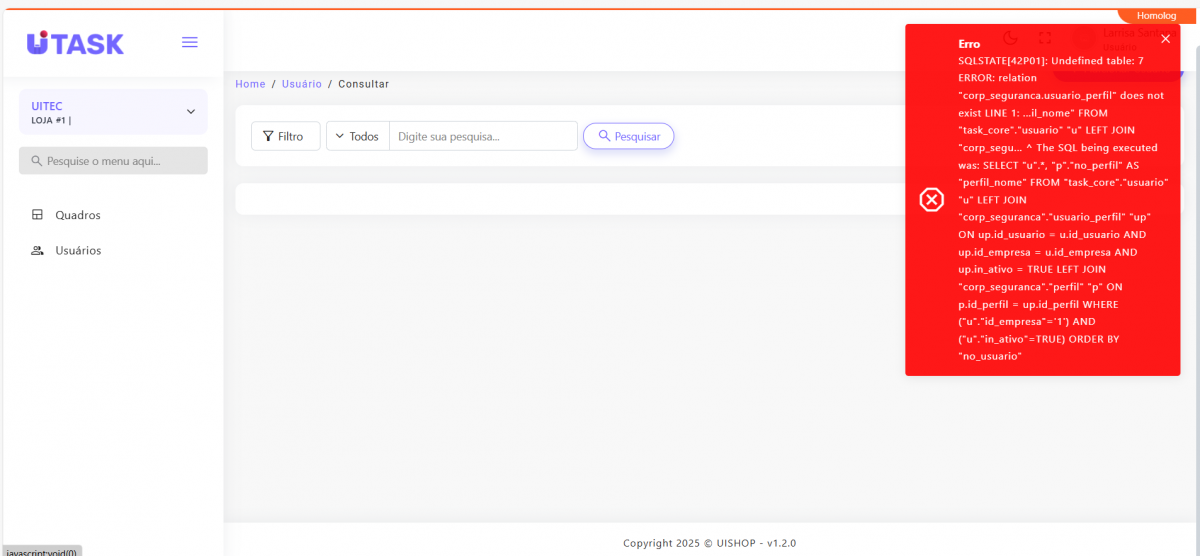Enter fullscreen via the expand icon
Screen dimensions: 1200x556
[x=1045, y=38]
